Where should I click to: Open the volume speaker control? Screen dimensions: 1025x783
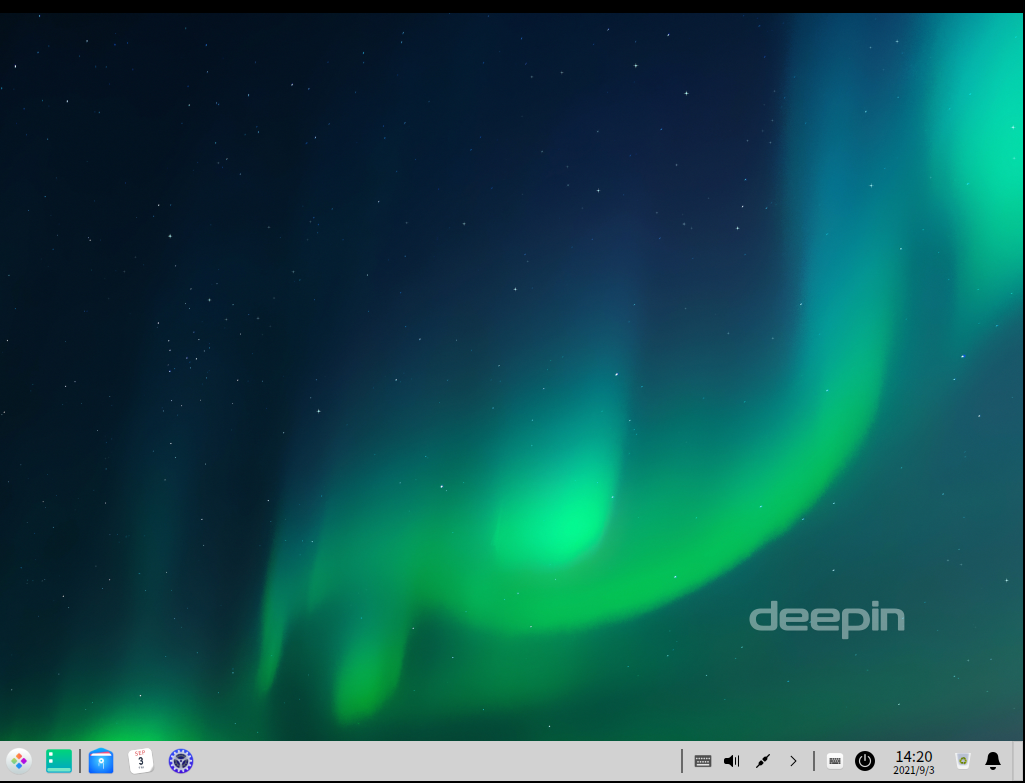point(732,761)
